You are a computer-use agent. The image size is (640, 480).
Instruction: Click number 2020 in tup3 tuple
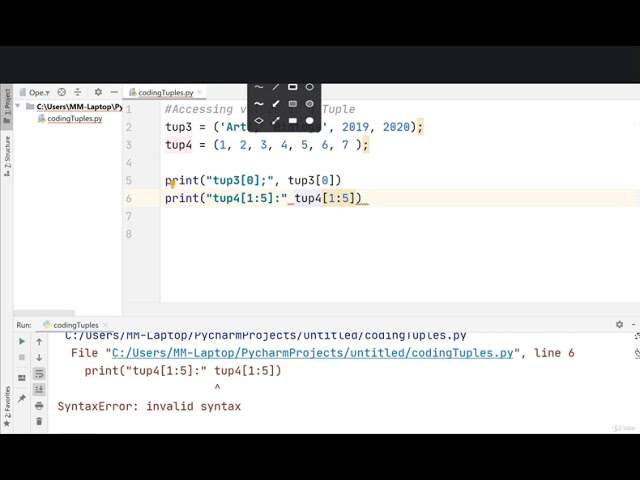396,127
